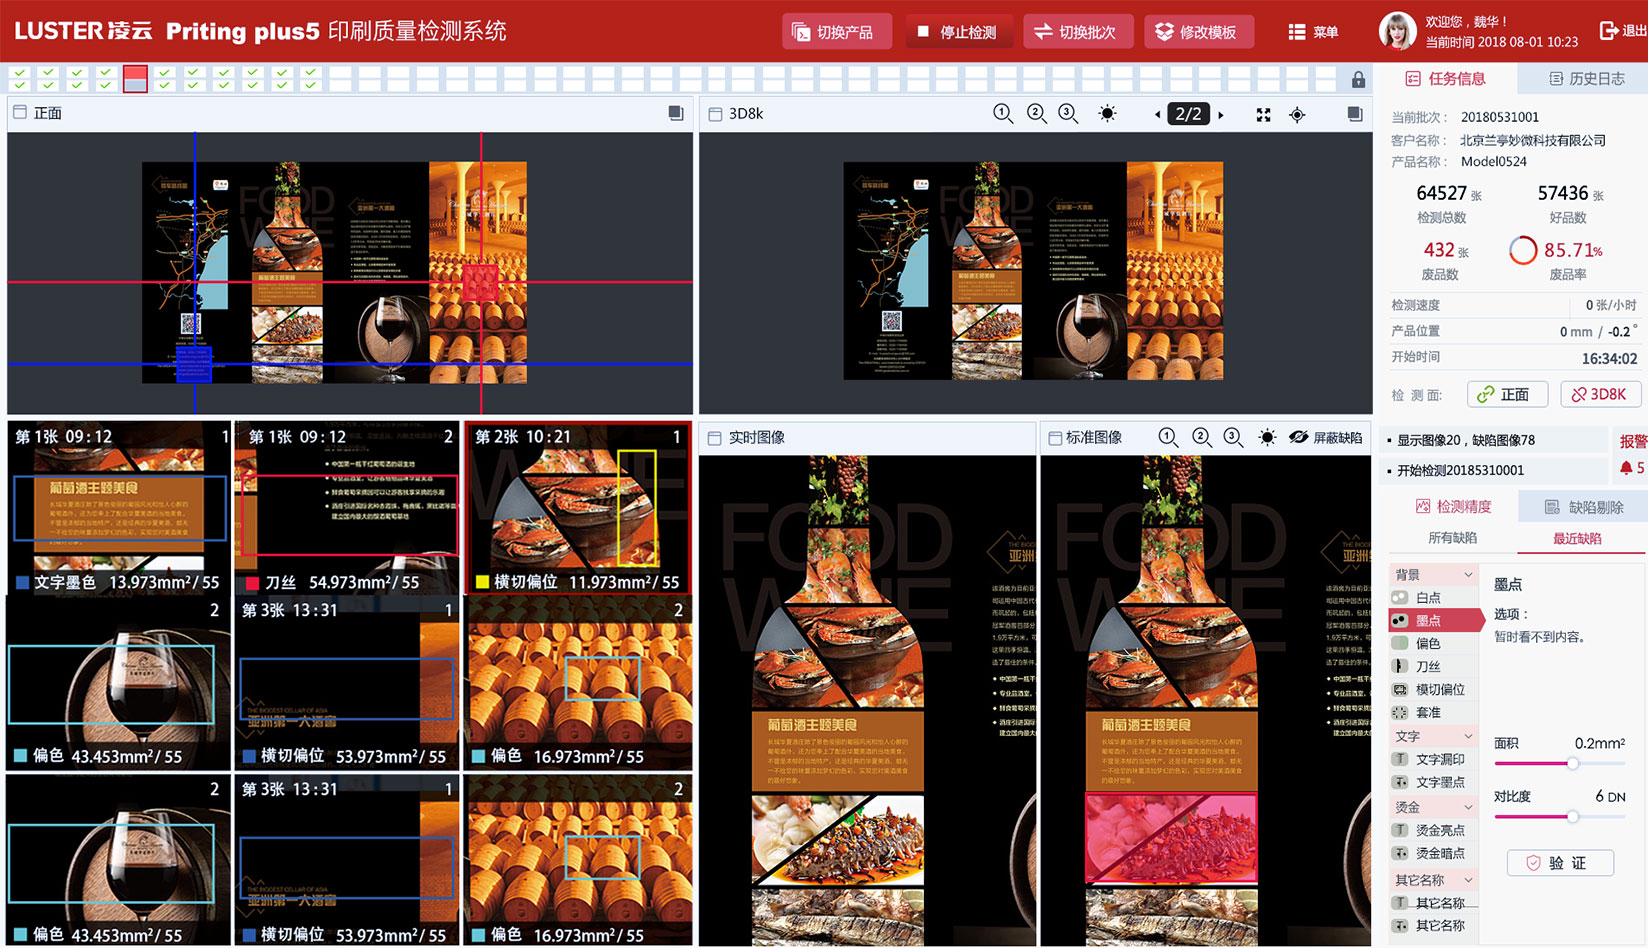Click the 验证 button
The height and width of the screenshot is (948, 1648).
point(1559,863)
